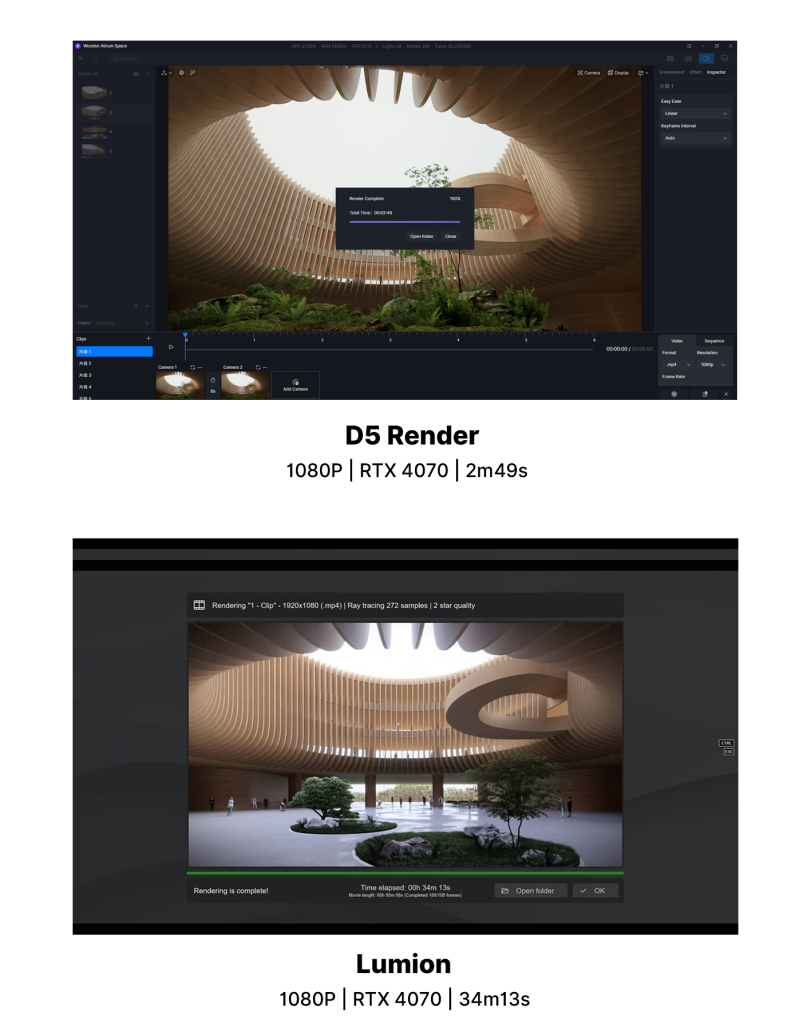Click the Camera 2 keyframe thumbnail
811x1024 pixels.
(x=246, y=385)
